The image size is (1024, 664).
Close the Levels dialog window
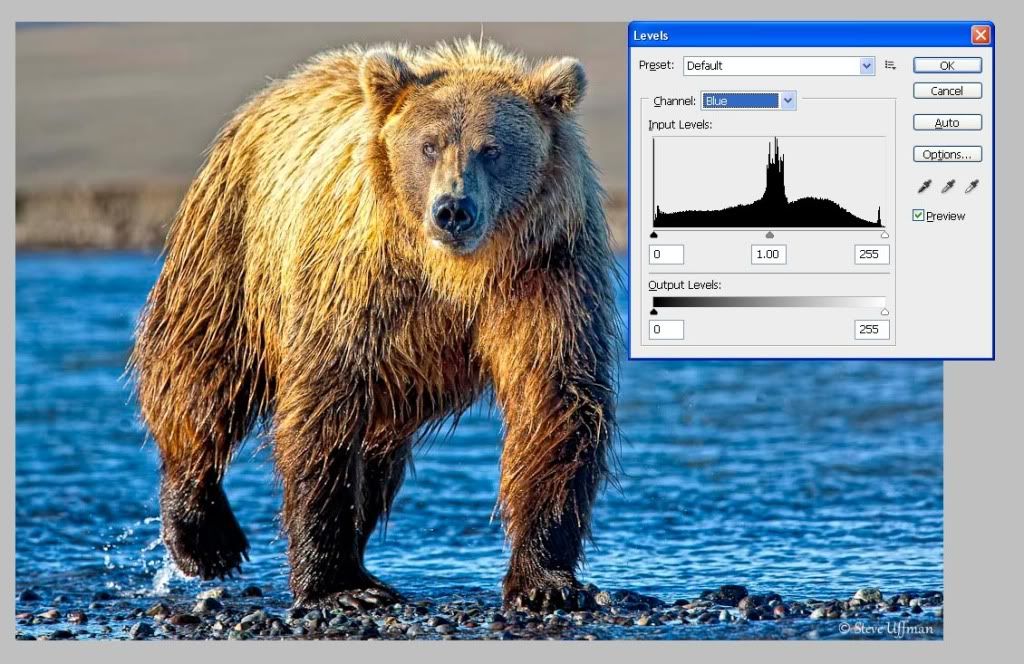tap(980, 35)
